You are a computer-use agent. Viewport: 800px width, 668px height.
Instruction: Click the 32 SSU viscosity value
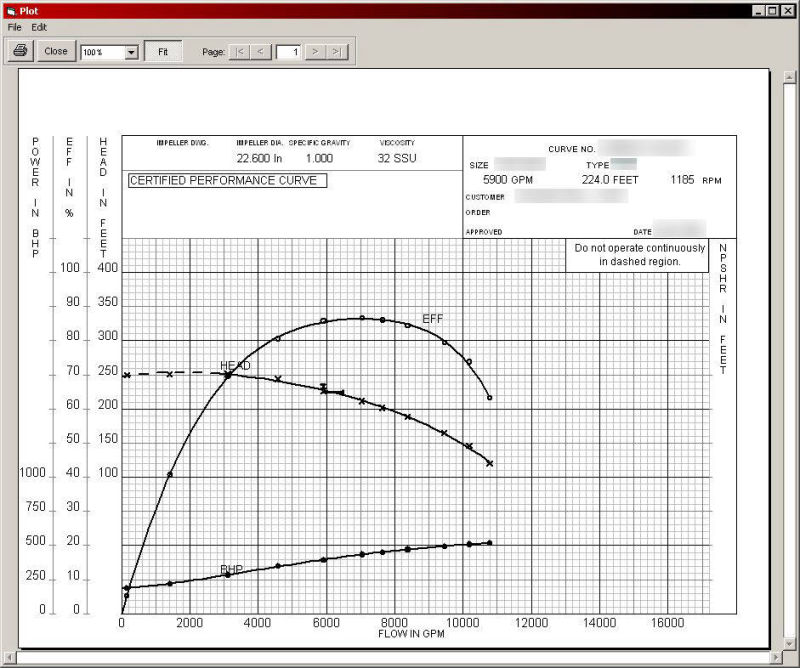[x=397, y=158]
